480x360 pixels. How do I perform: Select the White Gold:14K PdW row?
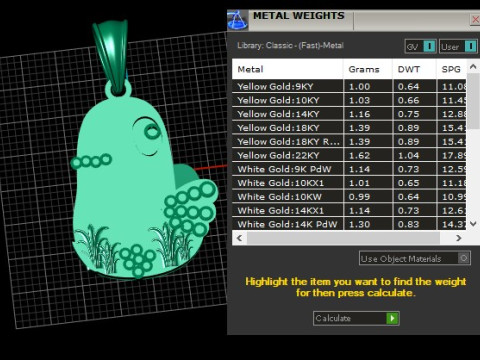coord(349,224)
